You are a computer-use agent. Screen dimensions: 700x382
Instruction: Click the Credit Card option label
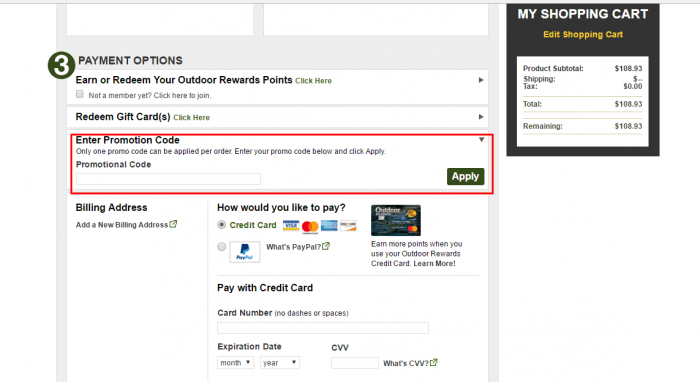tap(253, 225)
